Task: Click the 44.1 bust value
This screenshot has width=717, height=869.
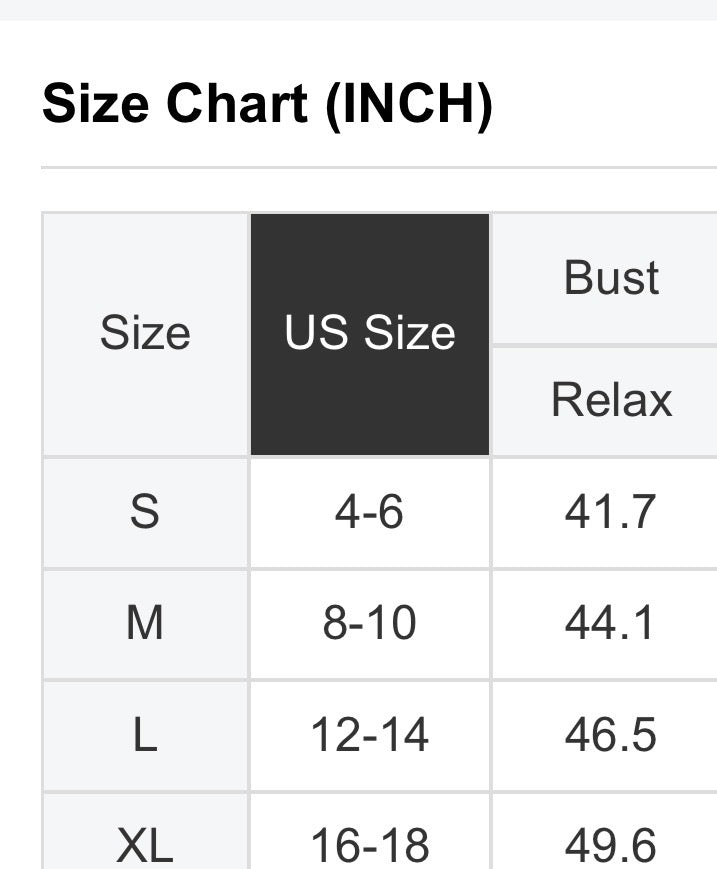Action: [610, 624]
